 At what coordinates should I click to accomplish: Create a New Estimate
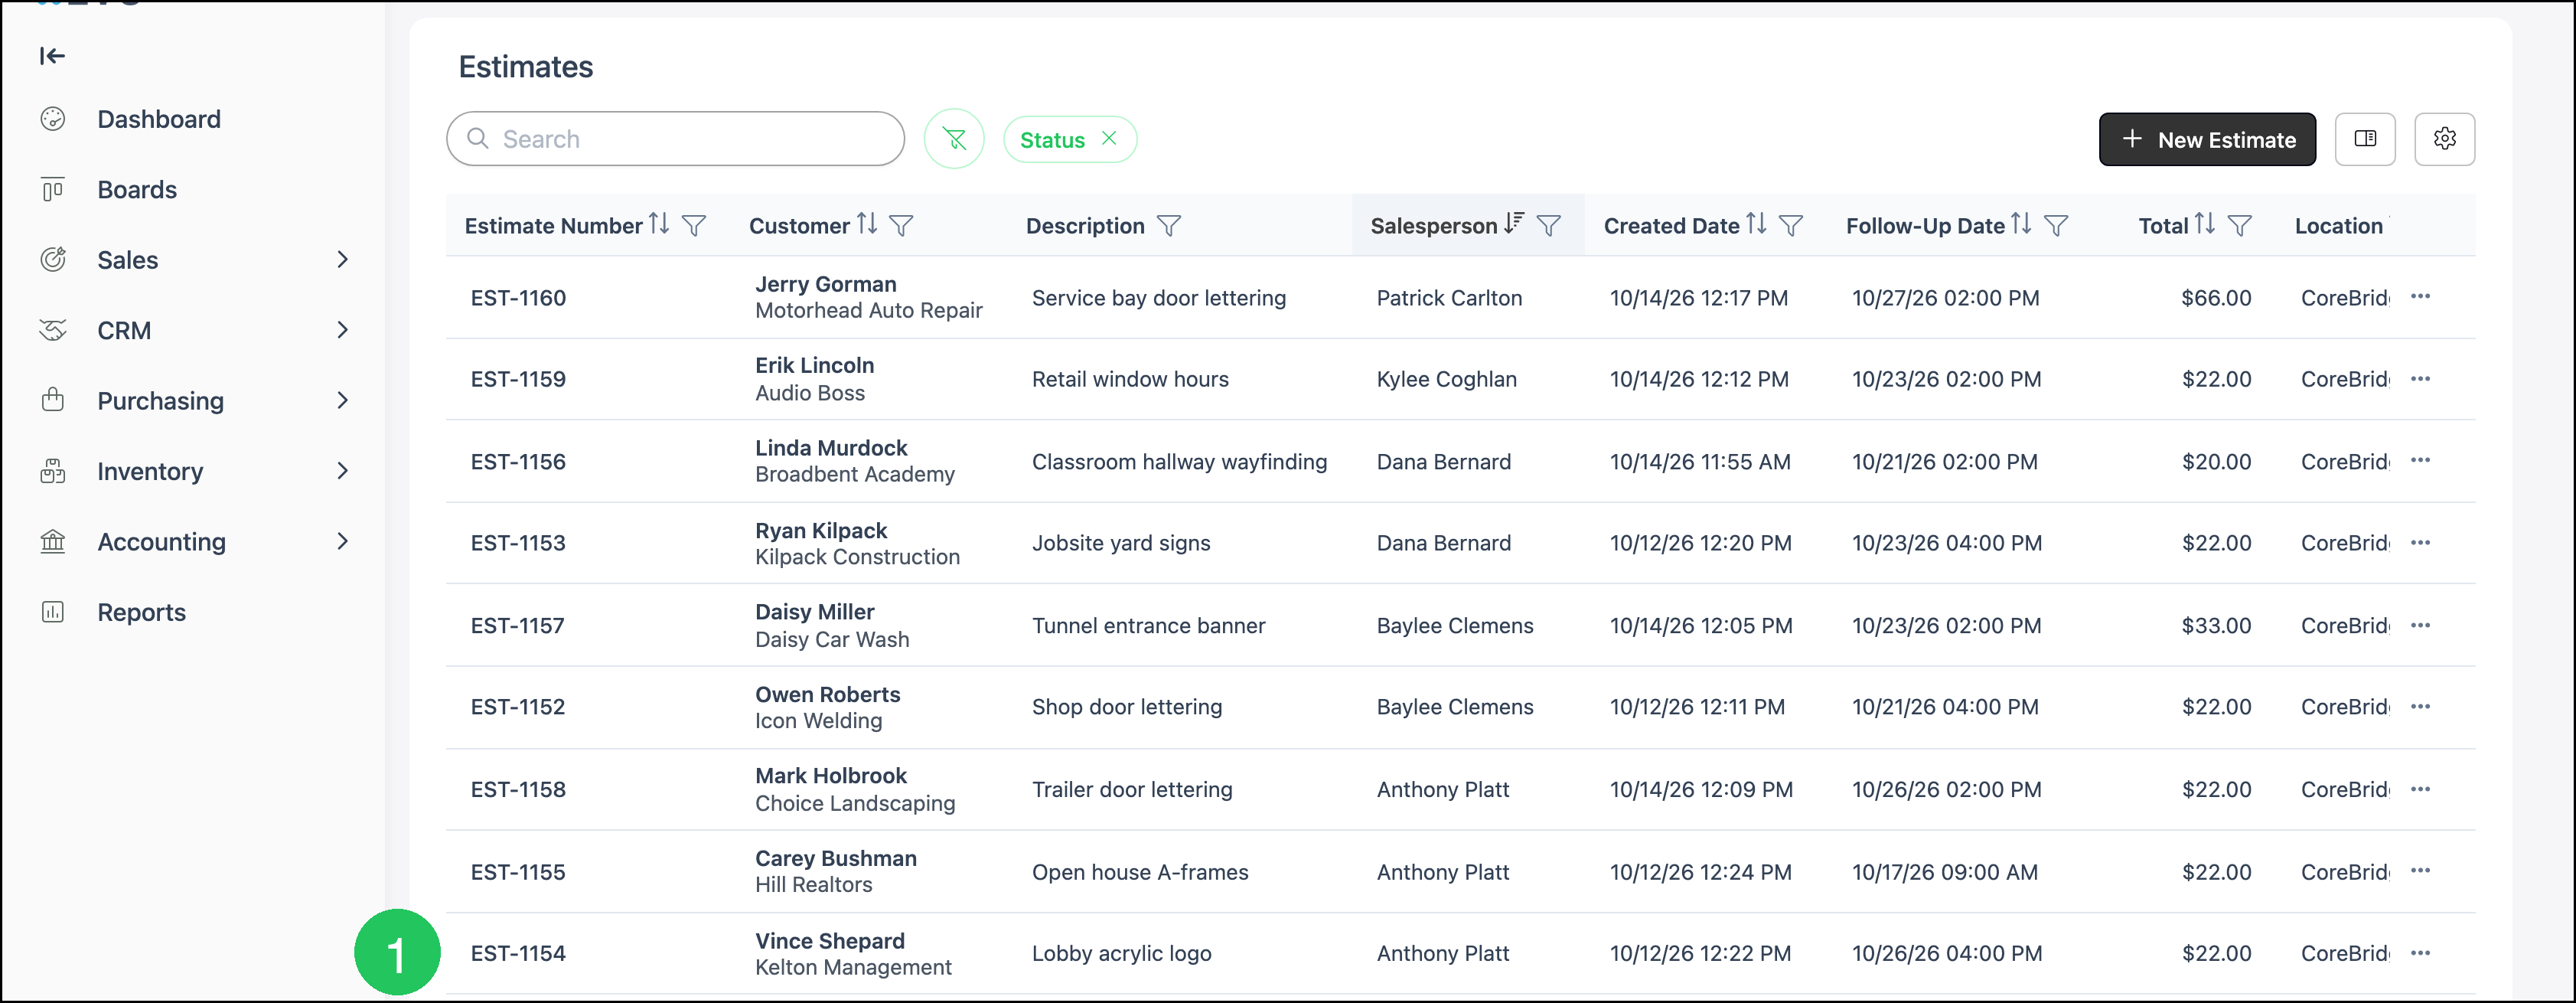pos(2207,139)
